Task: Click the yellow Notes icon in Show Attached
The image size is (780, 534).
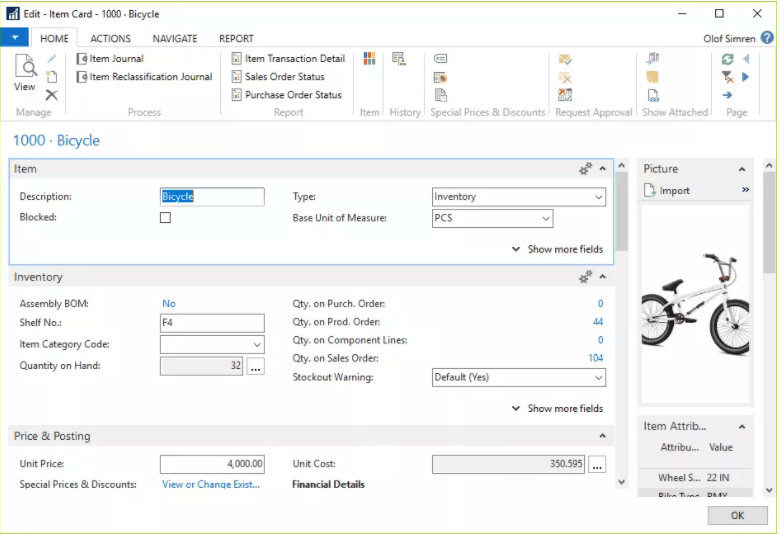Action: click(653, 77)
